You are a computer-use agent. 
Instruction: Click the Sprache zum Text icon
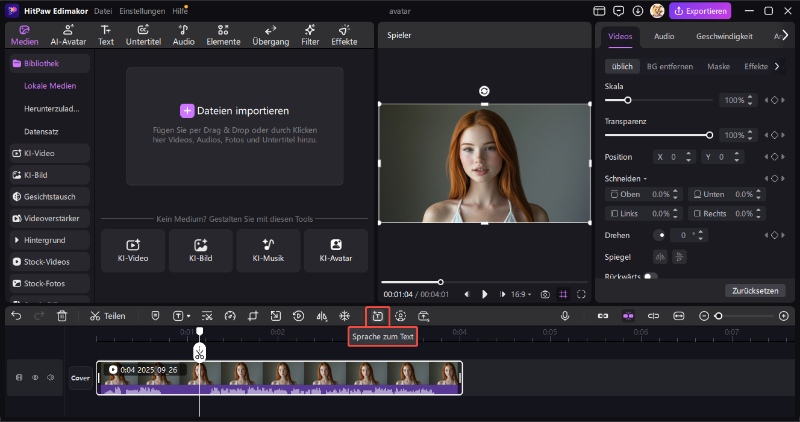tap(377, 316)
